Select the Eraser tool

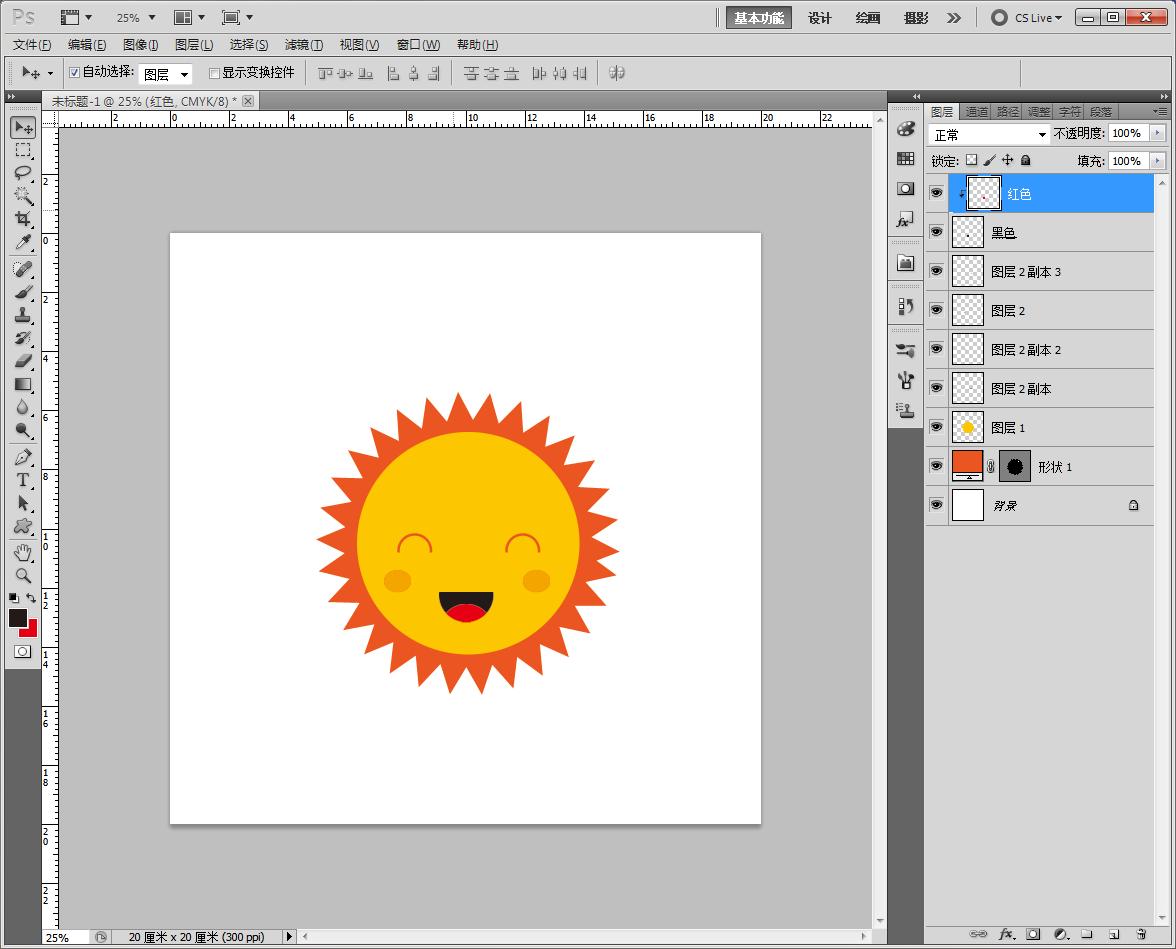tap(23, 361)
